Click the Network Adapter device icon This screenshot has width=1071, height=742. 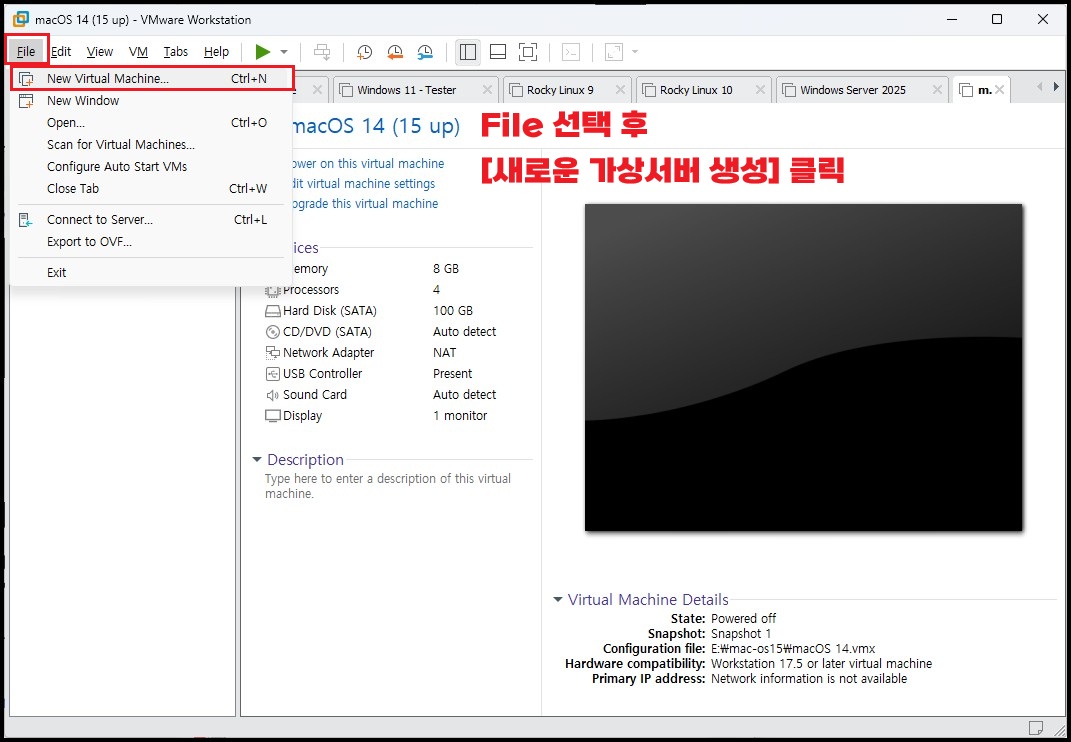click(x=273, y=353)
